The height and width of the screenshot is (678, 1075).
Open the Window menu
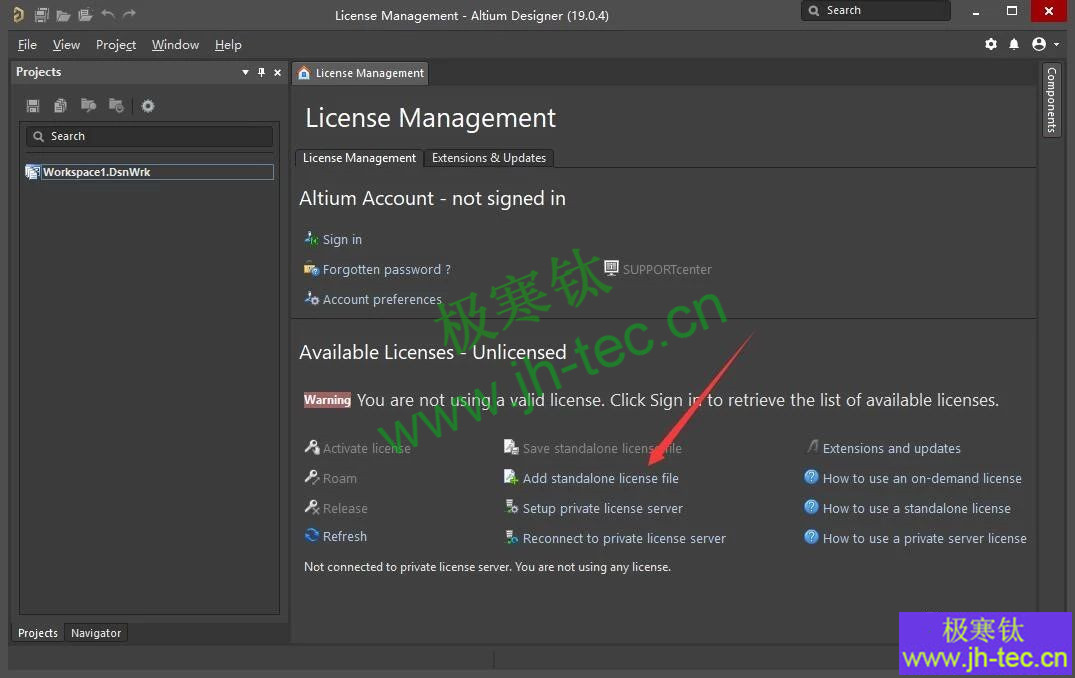coord(176,45)
